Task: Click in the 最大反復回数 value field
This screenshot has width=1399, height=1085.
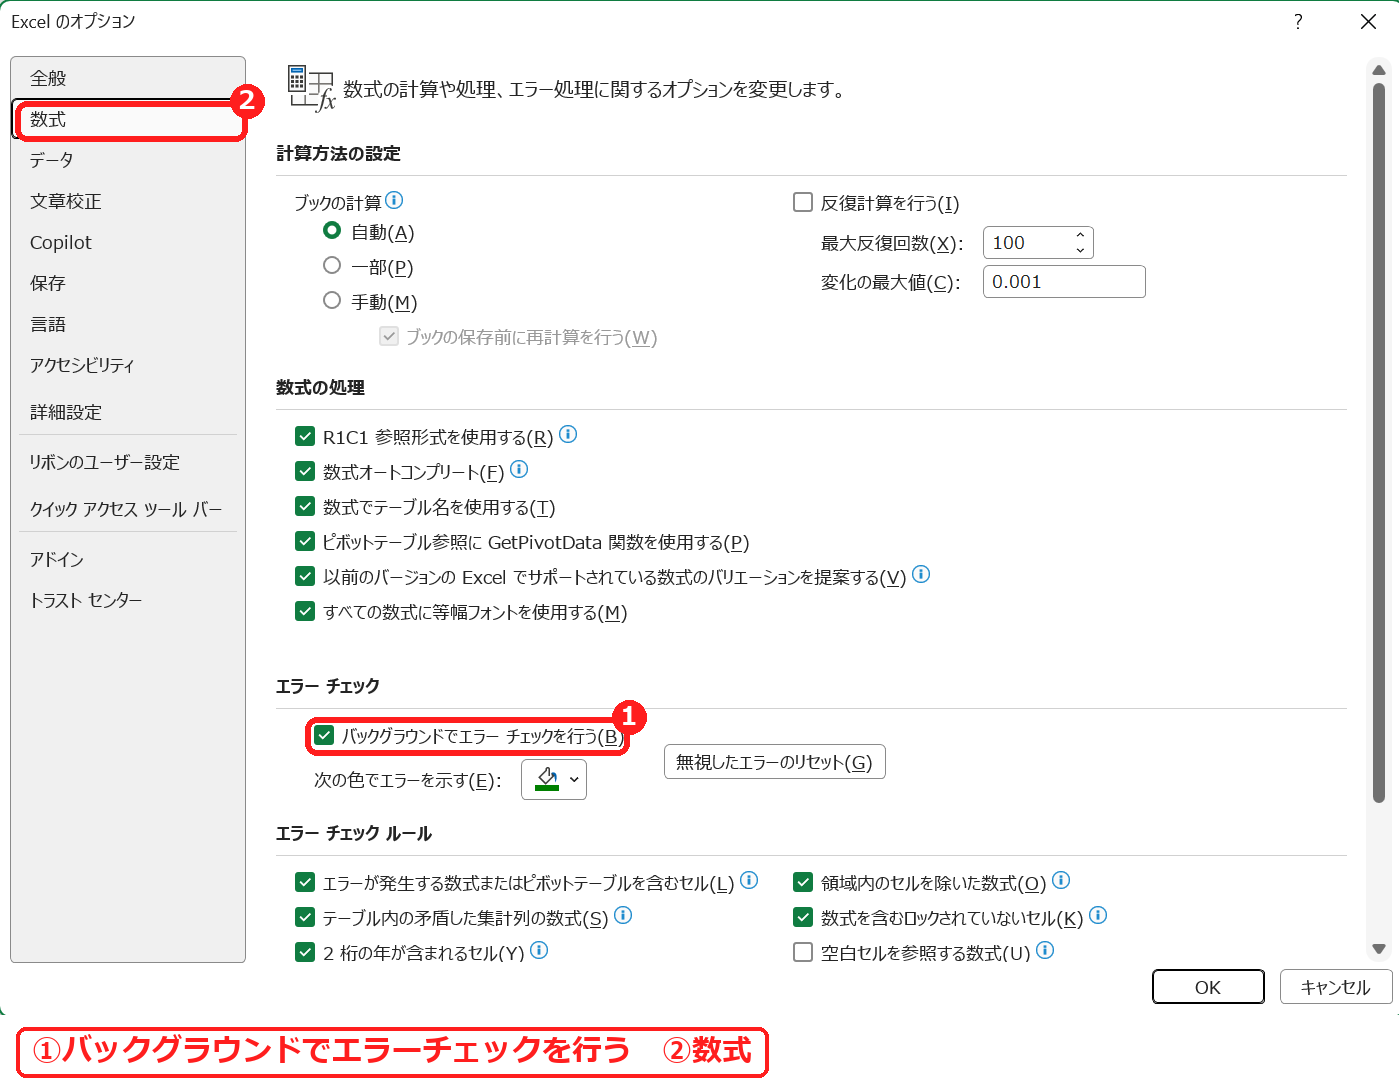Action: pyautogui.click(x=1028, y=242)
